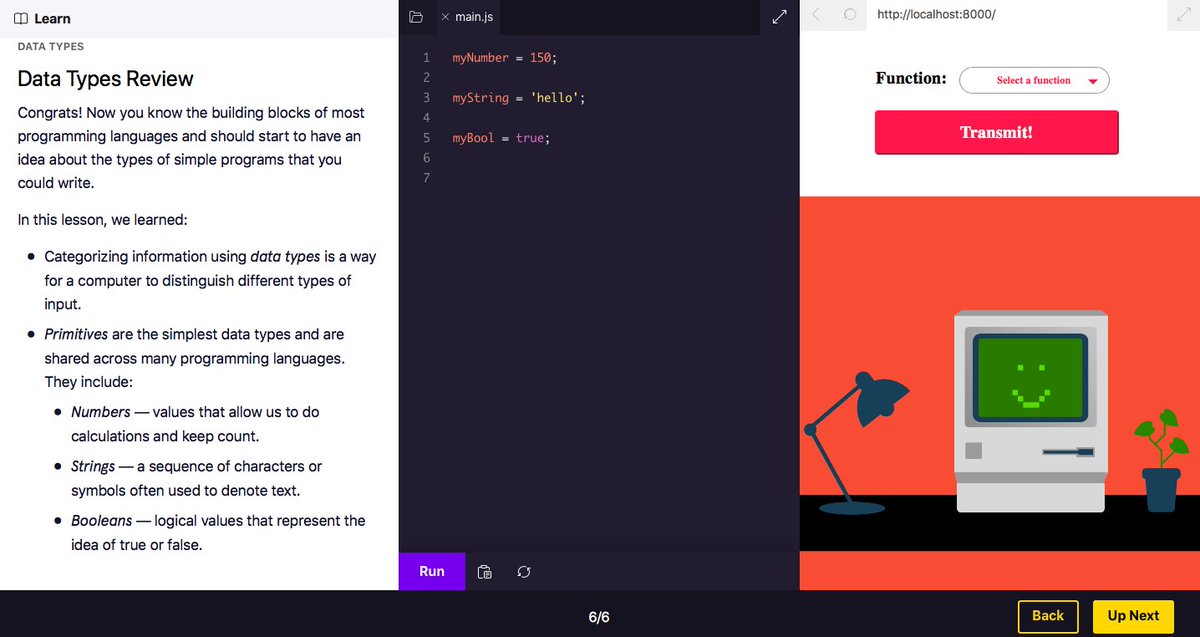Viewport: 1200px width, 637px height.
Task: Expand the code editor to fullscreen
Action: tap(779, 16)
